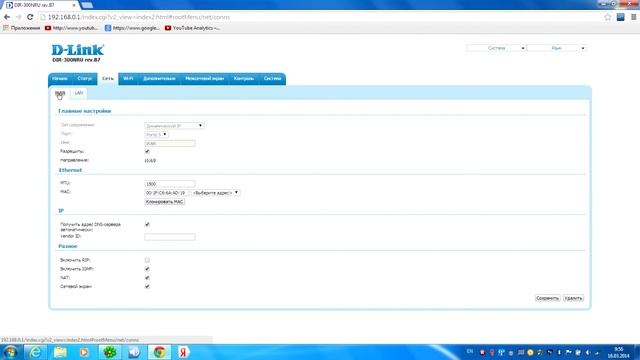Click the browser Back arrow

point(7,17)
